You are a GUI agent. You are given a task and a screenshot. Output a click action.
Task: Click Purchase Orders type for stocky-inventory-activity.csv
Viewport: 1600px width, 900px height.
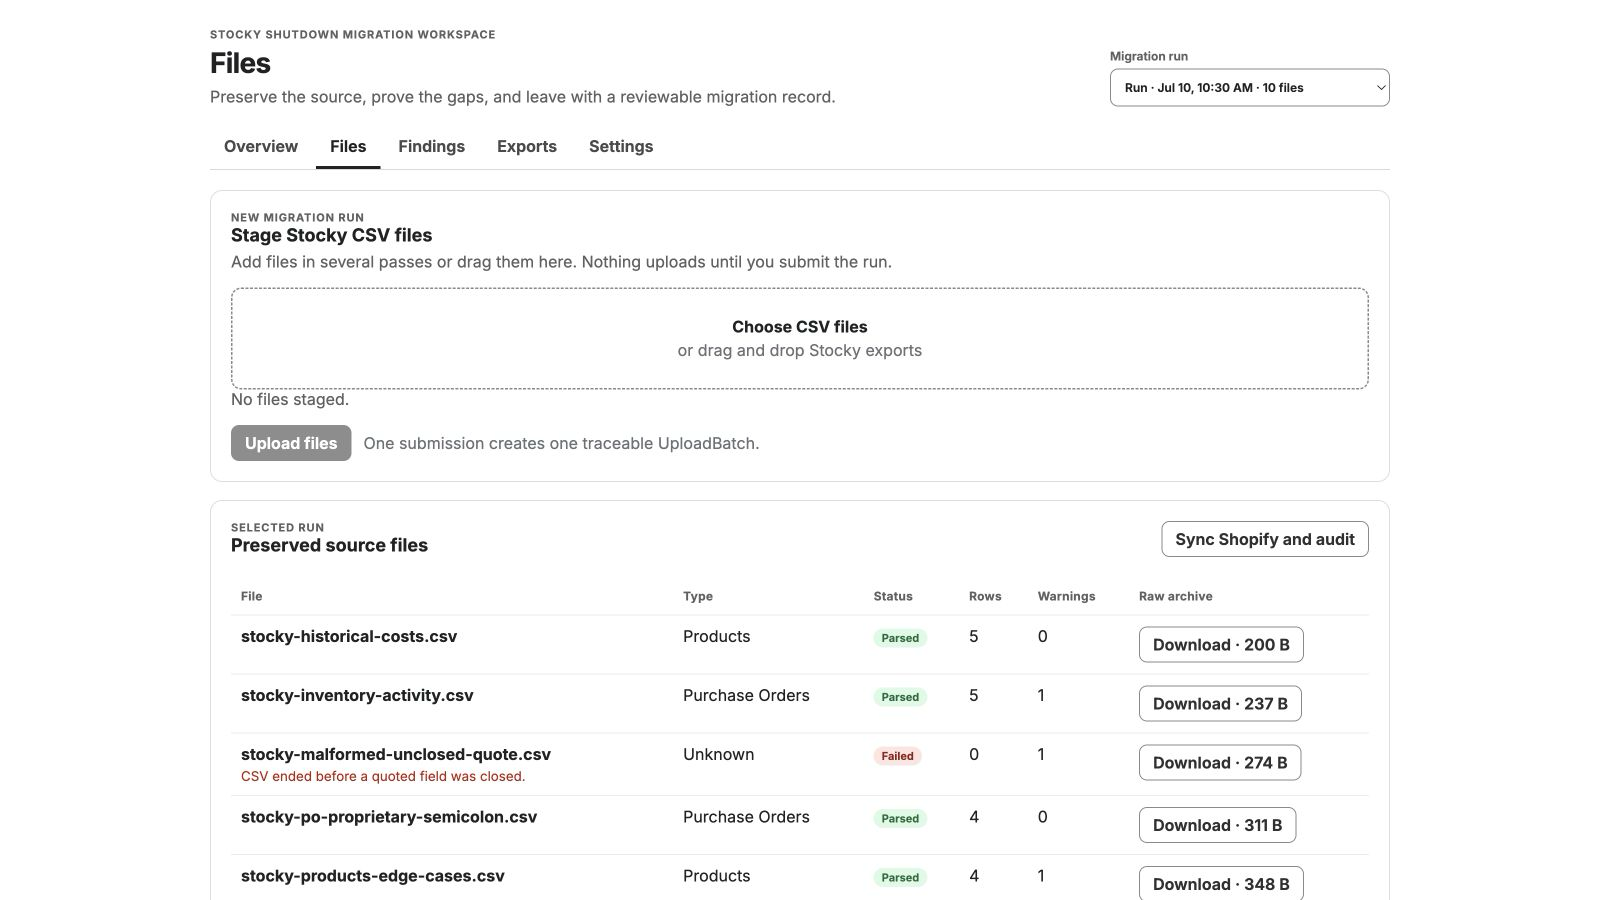tap(746, 695)
